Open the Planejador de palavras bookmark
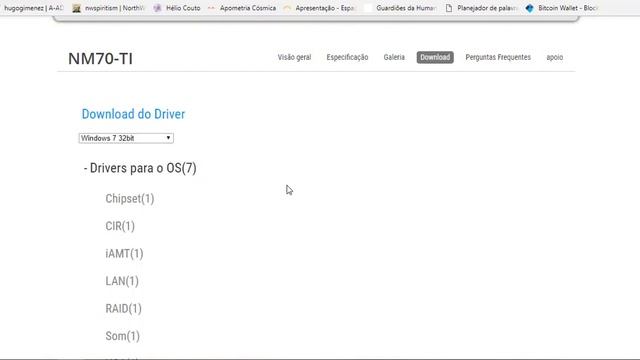 point(482,8)
